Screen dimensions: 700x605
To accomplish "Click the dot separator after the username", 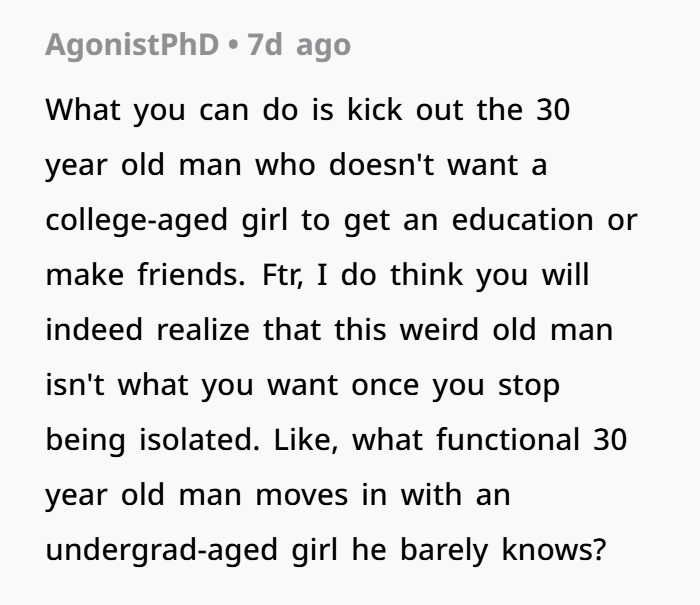I will tap(231, 46).
